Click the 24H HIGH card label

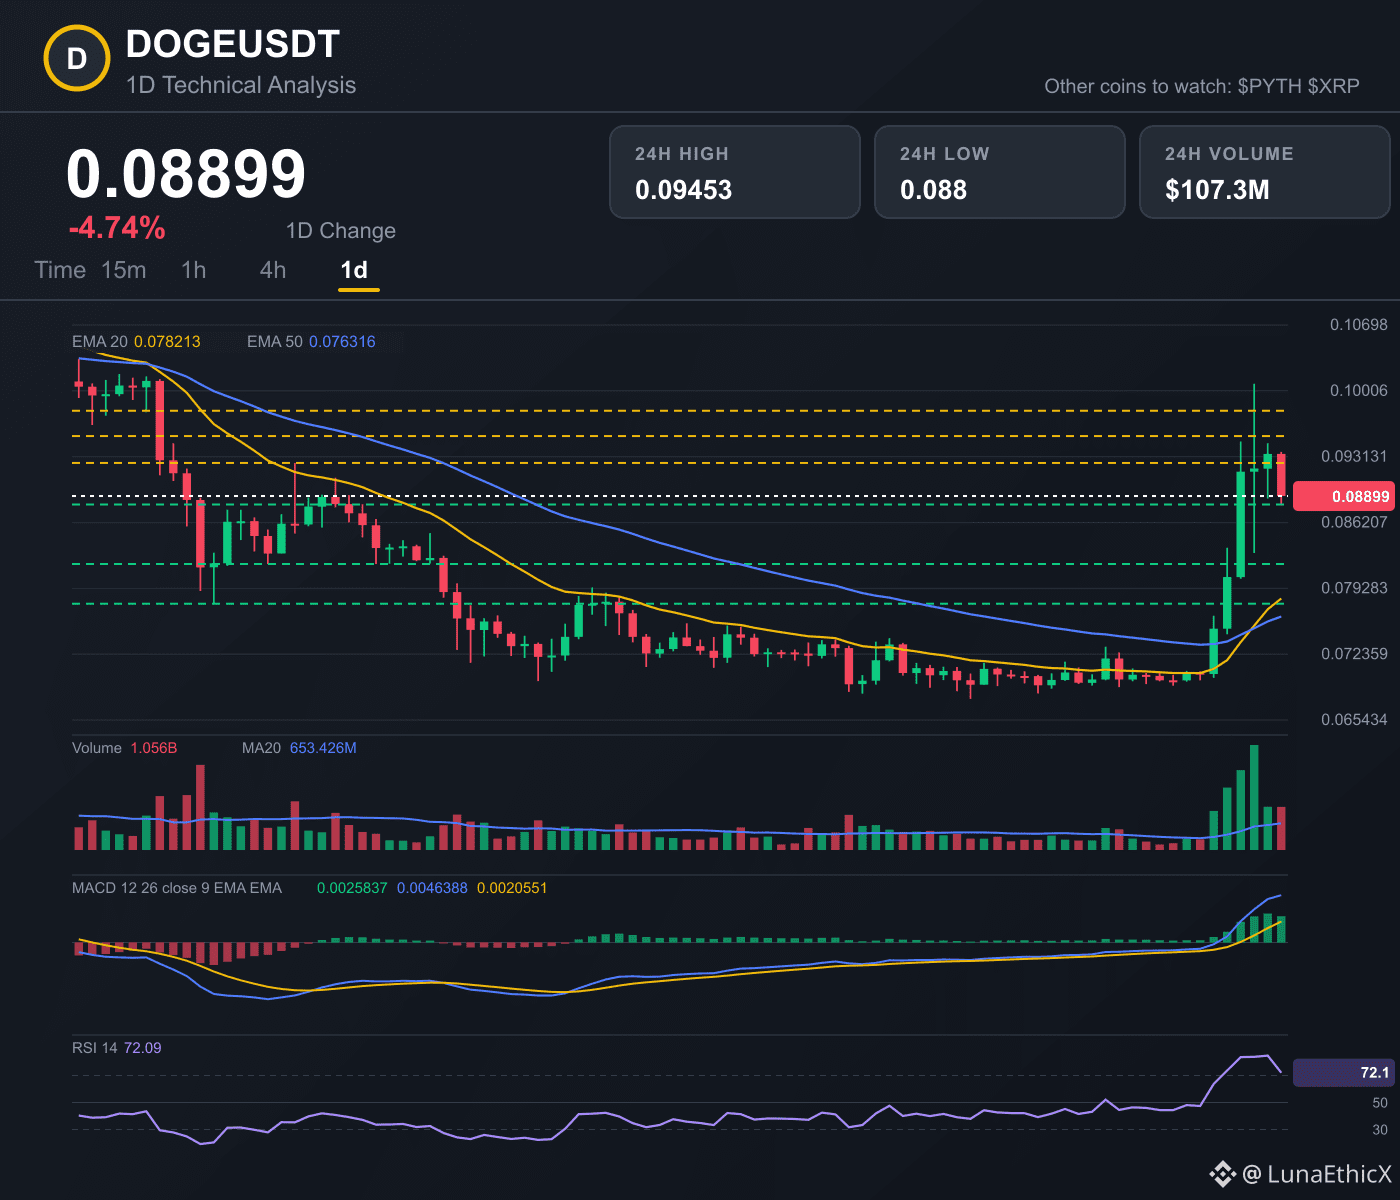[x=682, y=154]
